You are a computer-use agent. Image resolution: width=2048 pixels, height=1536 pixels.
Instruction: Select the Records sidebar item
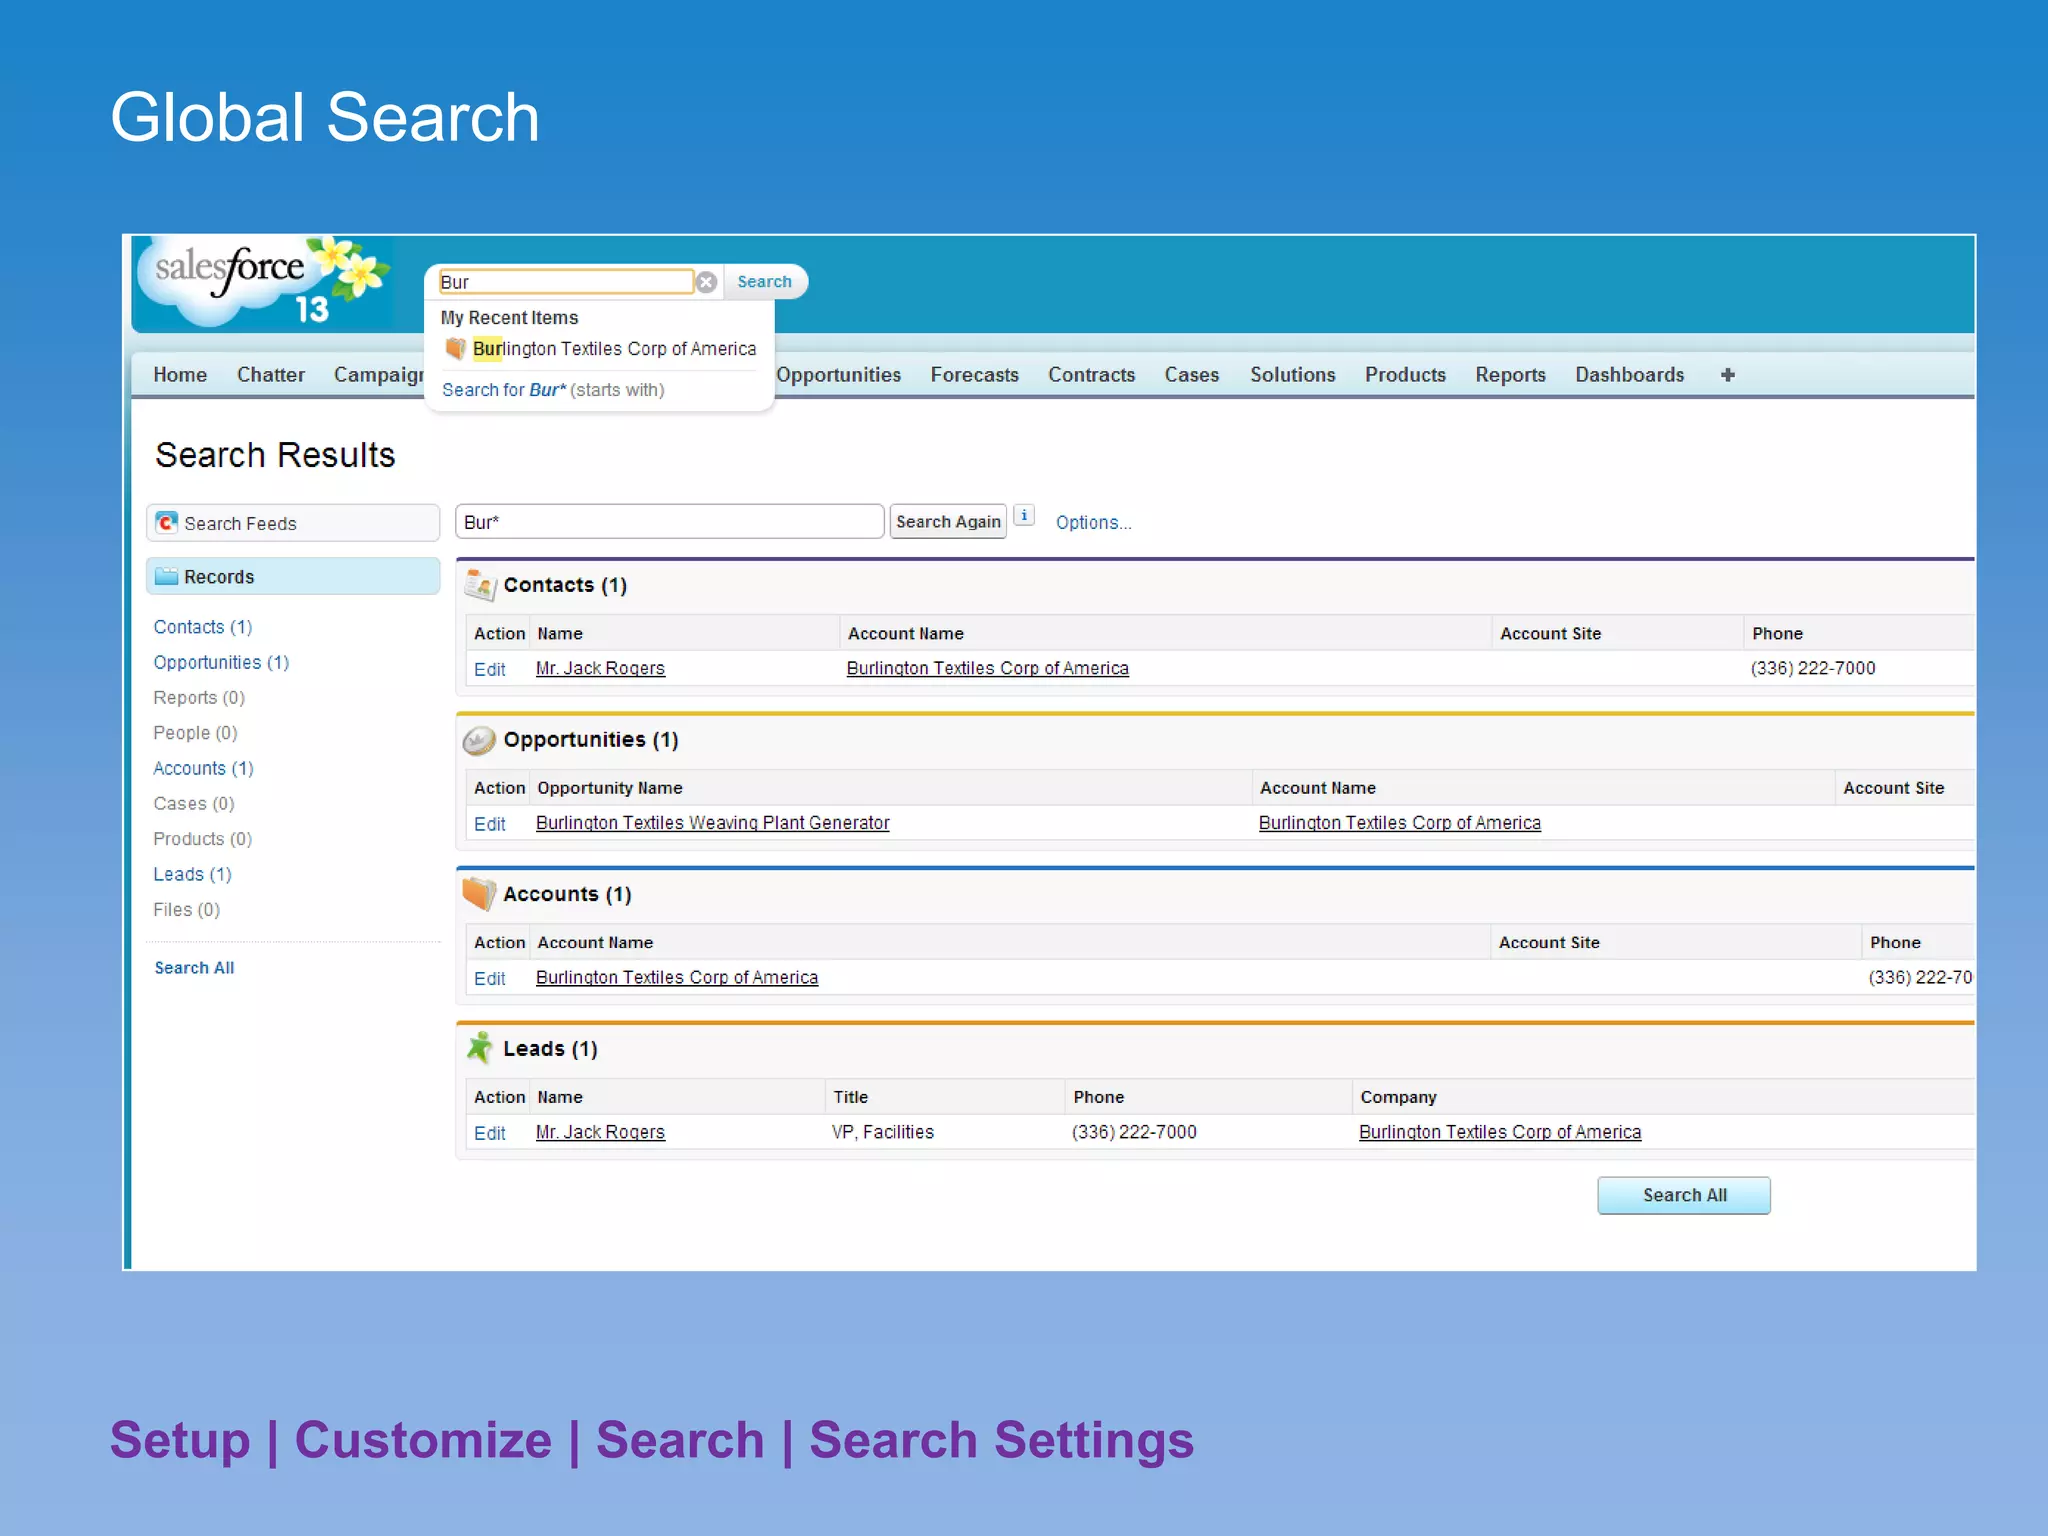[293, 577]
